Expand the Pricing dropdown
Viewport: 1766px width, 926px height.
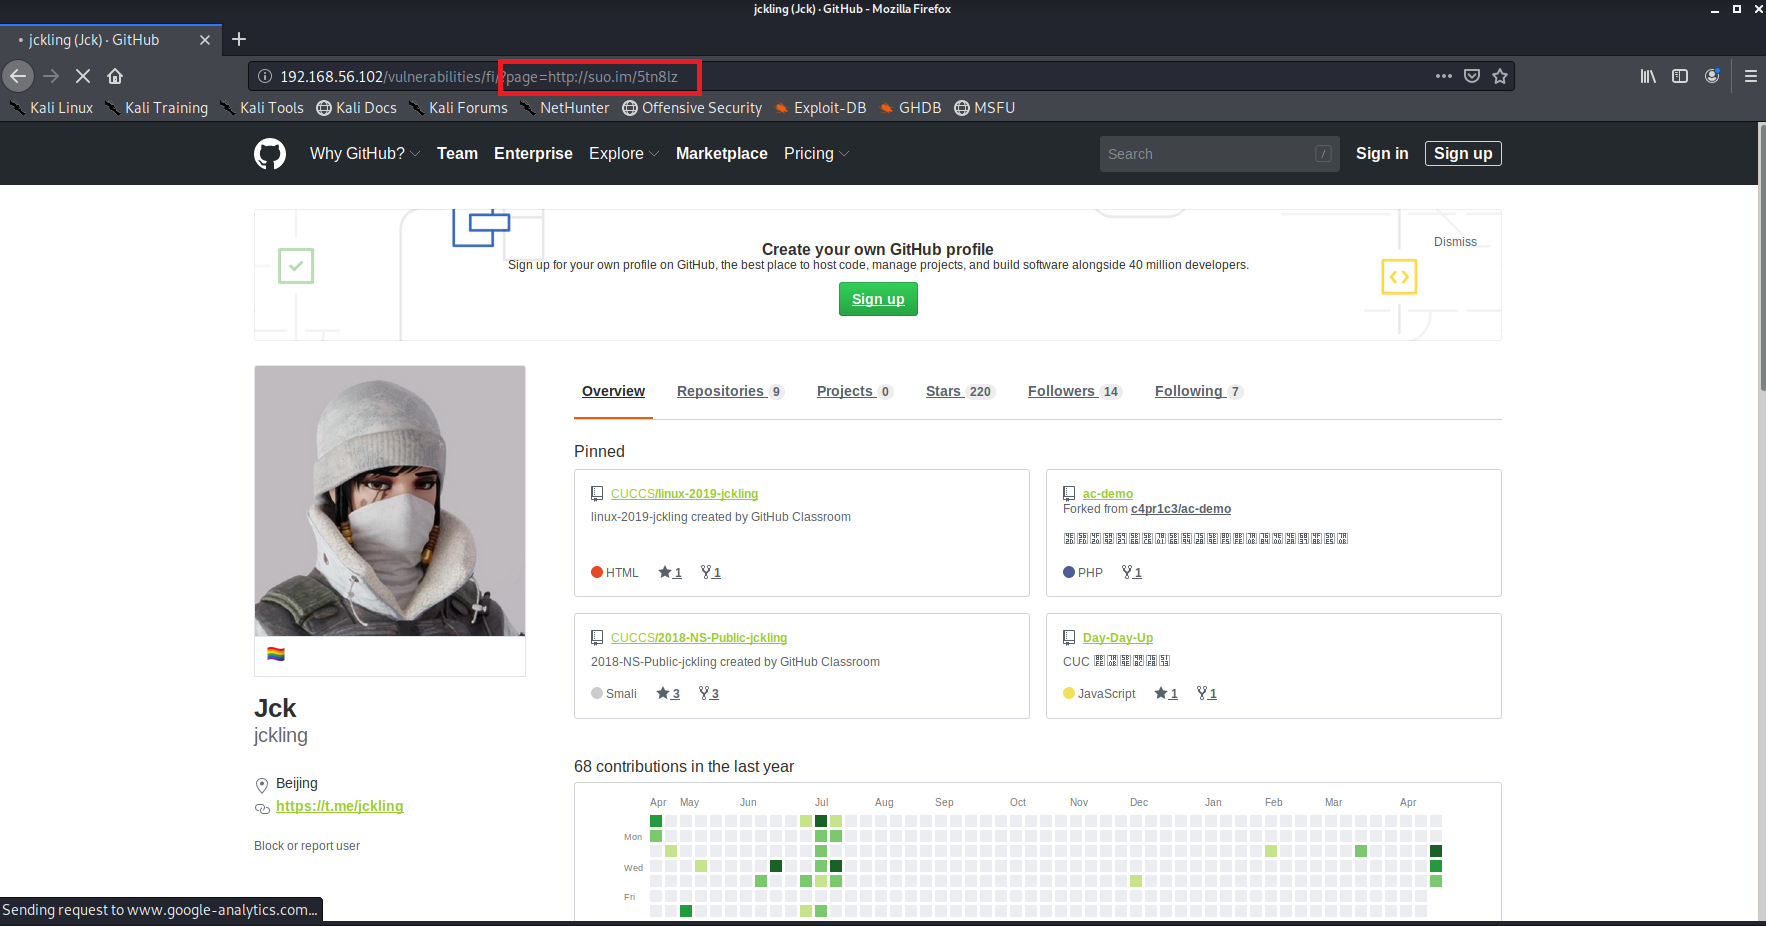pyautogui.click(x=816, y=154)
